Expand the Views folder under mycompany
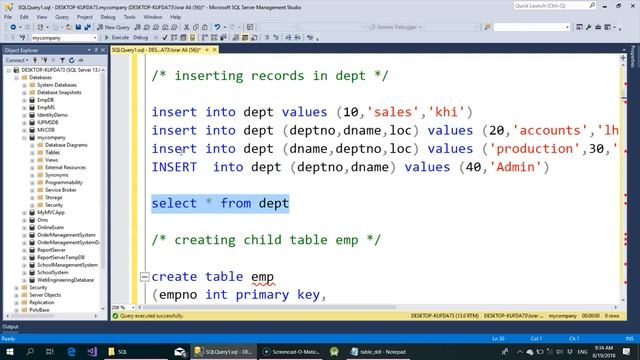 click(32, 160)
